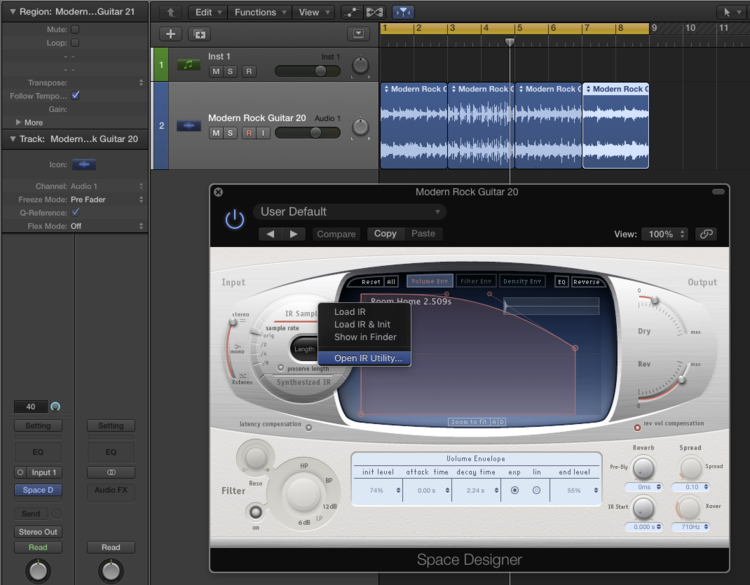Click the duplicate track icon

point(197,33)
